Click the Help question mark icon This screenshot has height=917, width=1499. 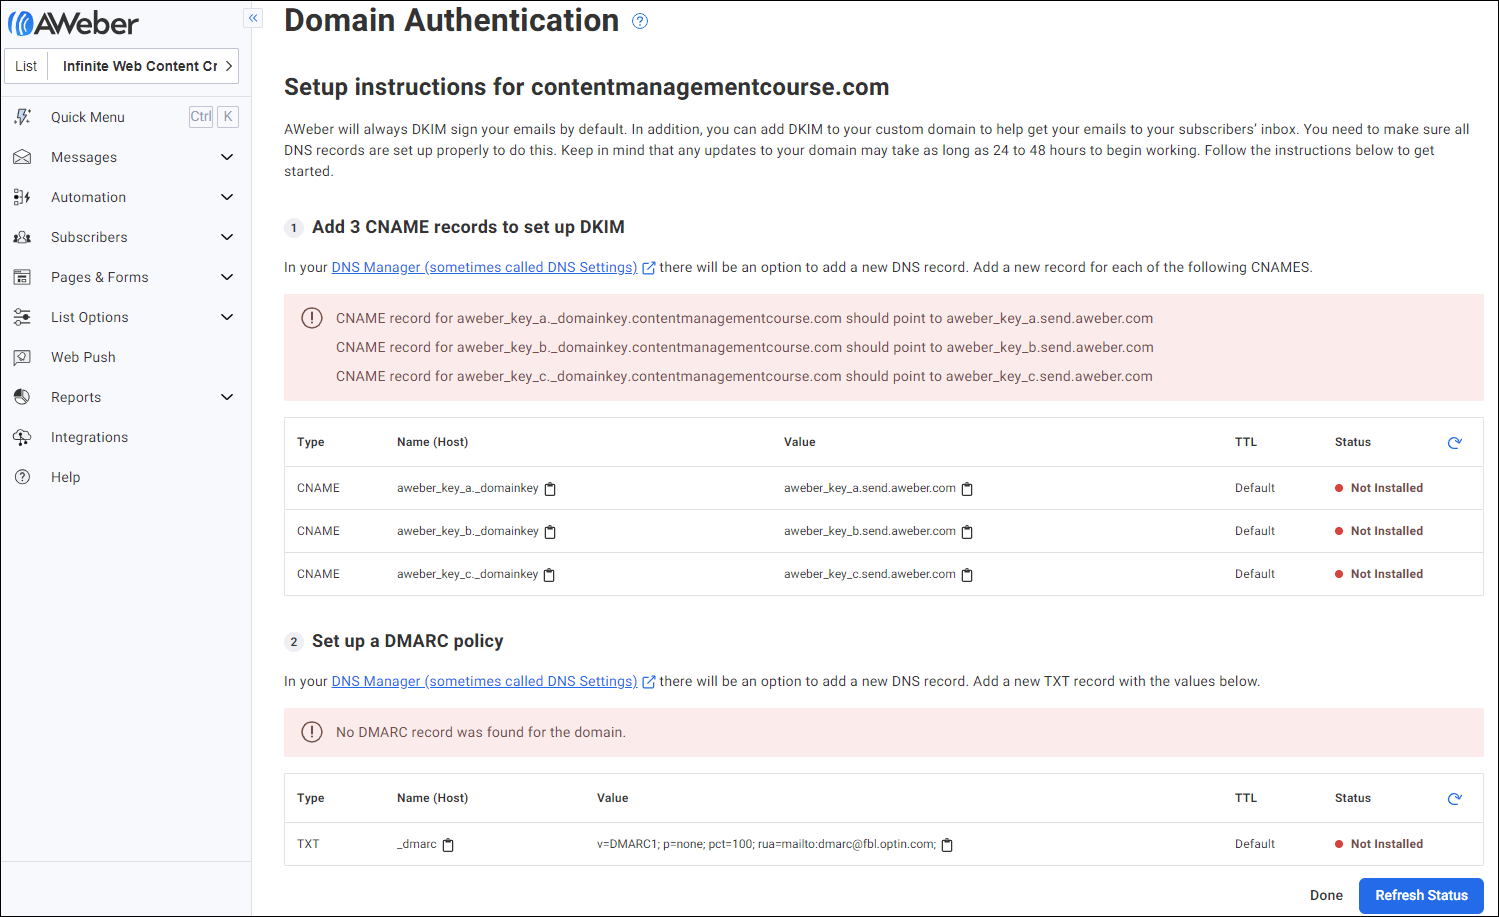pyautogui.click(x=22, y=477)
